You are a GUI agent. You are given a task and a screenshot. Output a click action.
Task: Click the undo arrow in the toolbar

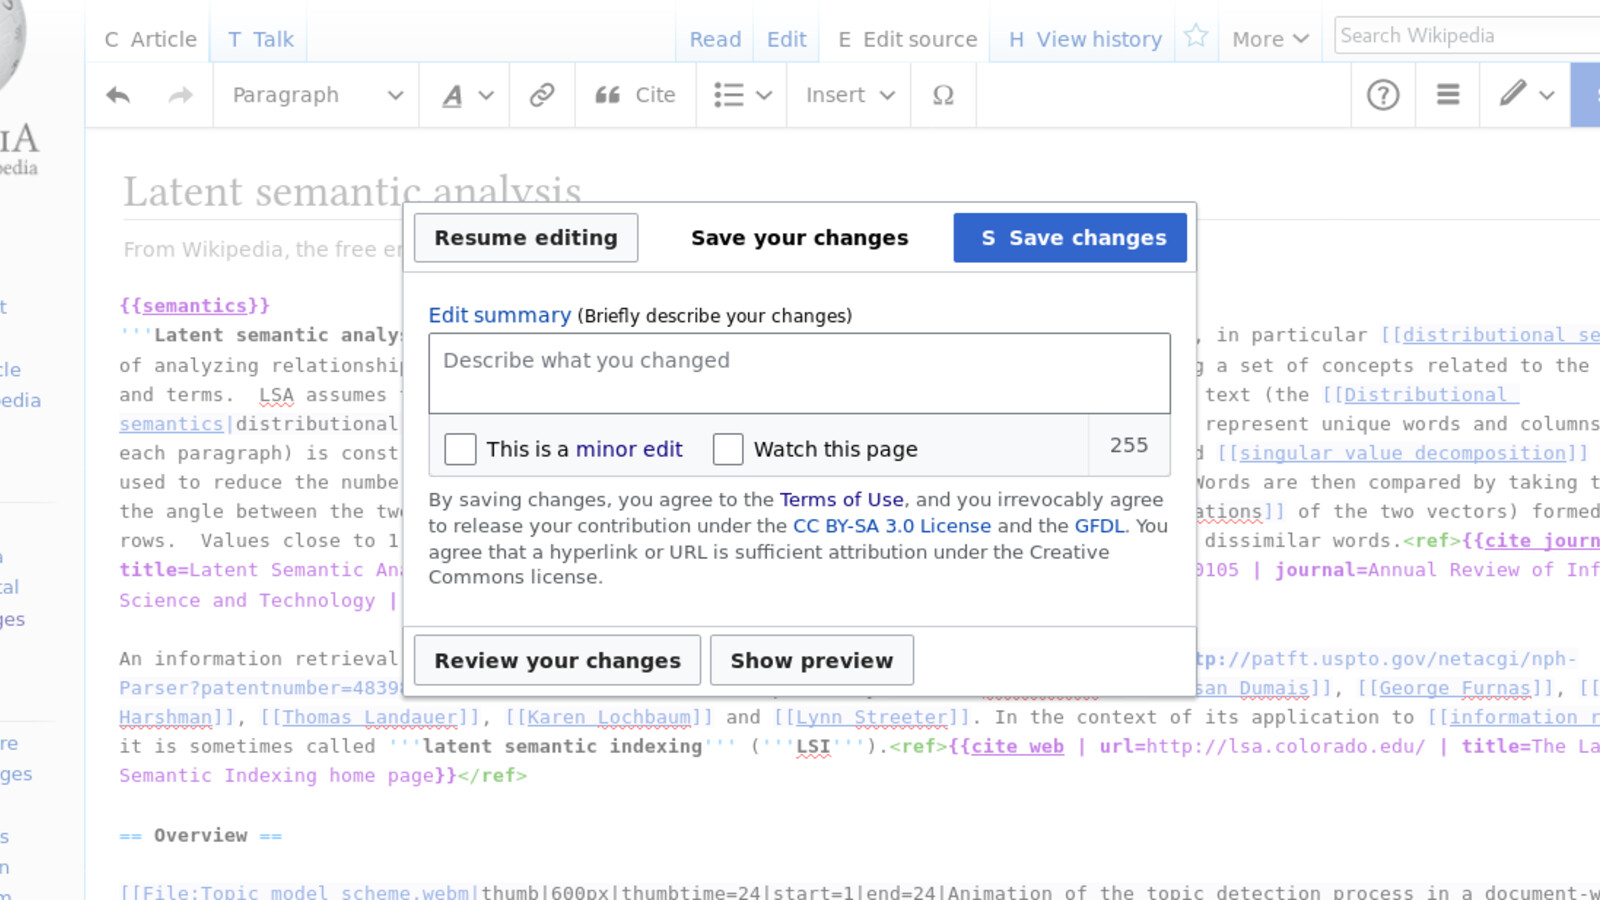click(118, 95)
